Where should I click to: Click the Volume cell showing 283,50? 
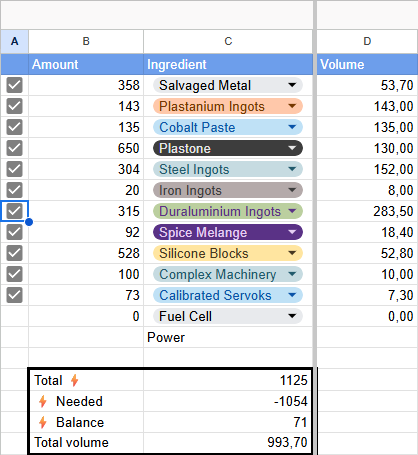click(367, 211)
